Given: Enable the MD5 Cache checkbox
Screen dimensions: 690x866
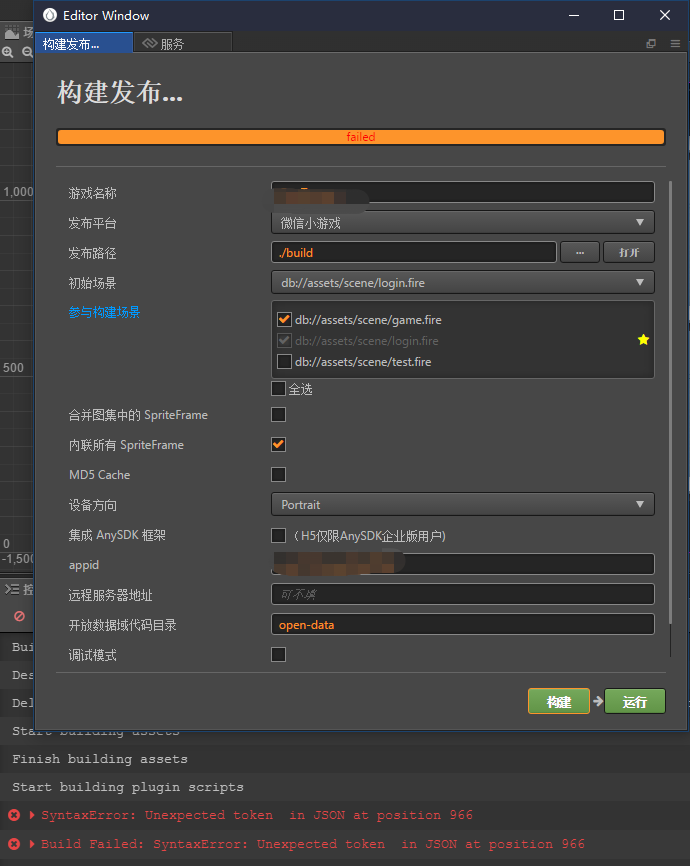Looking at the screenshot, I should [278, 474].
